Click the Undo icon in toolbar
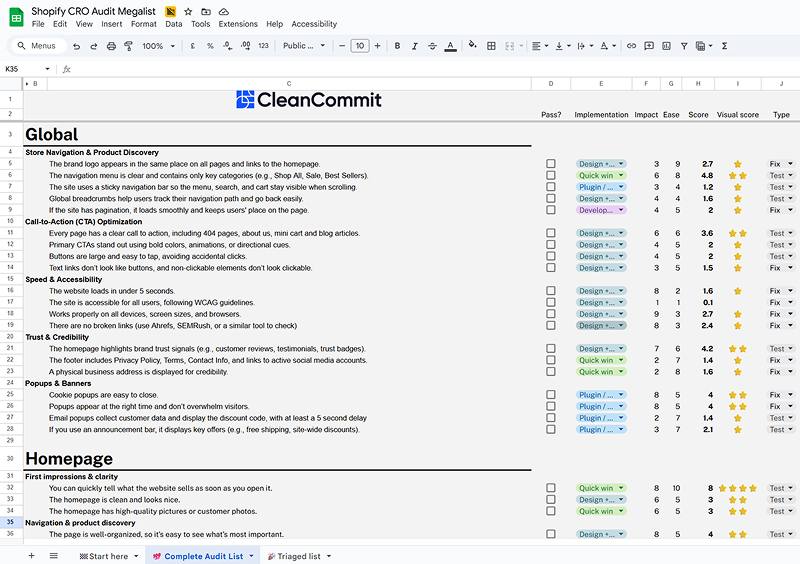Screen dimensions: 800x564 click(76, 46)
